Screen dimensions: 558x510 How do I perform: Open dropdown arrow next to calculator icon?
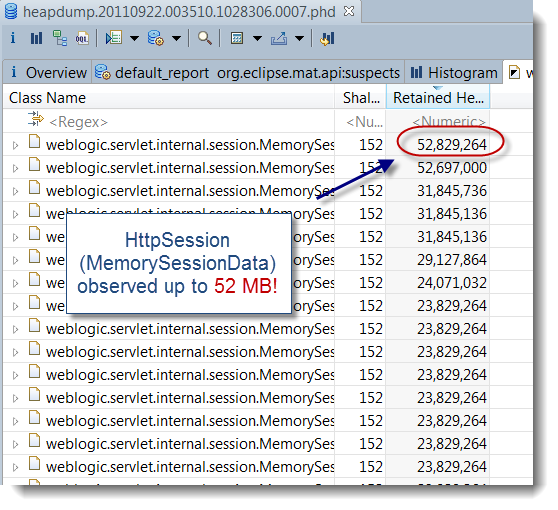pos(258,38)
